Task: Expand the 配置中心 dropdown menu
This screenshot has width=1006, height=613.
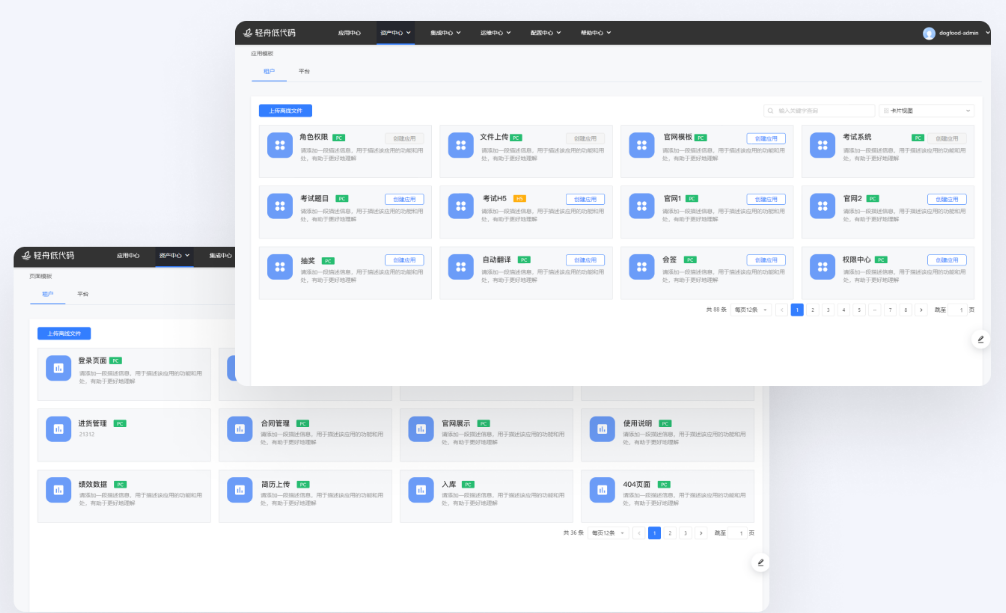Action: pyautogui.click(x=545, y=33)
